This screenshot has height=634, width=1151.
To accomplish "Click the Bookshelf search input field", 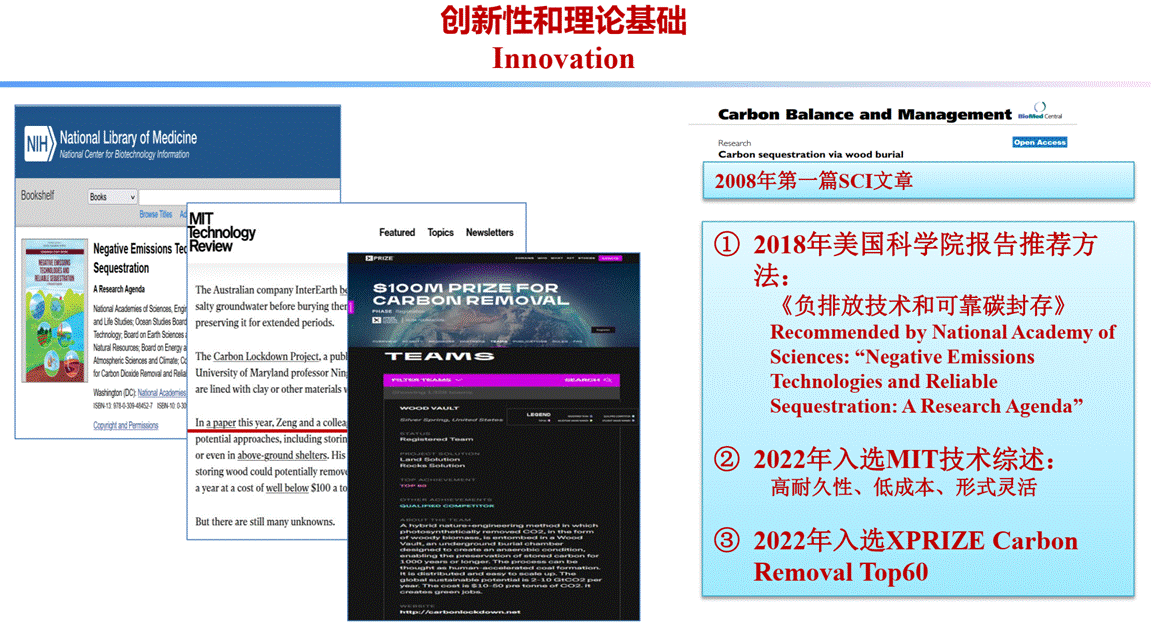I will coord(163,197).
